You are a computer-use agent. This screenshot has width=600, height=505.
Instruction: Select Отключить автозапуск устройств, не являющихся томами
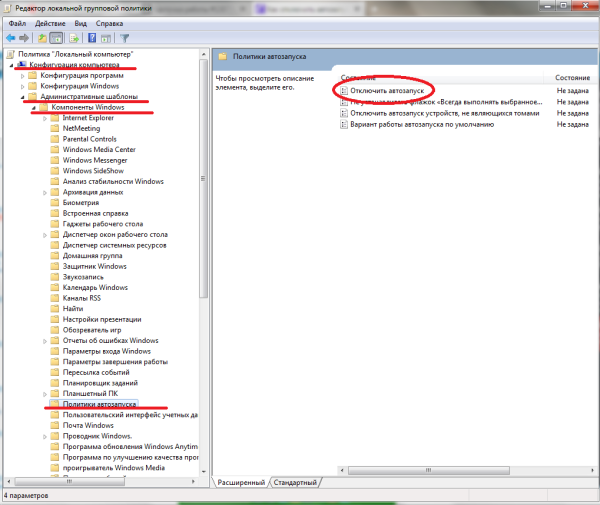(x=445, y=113)
